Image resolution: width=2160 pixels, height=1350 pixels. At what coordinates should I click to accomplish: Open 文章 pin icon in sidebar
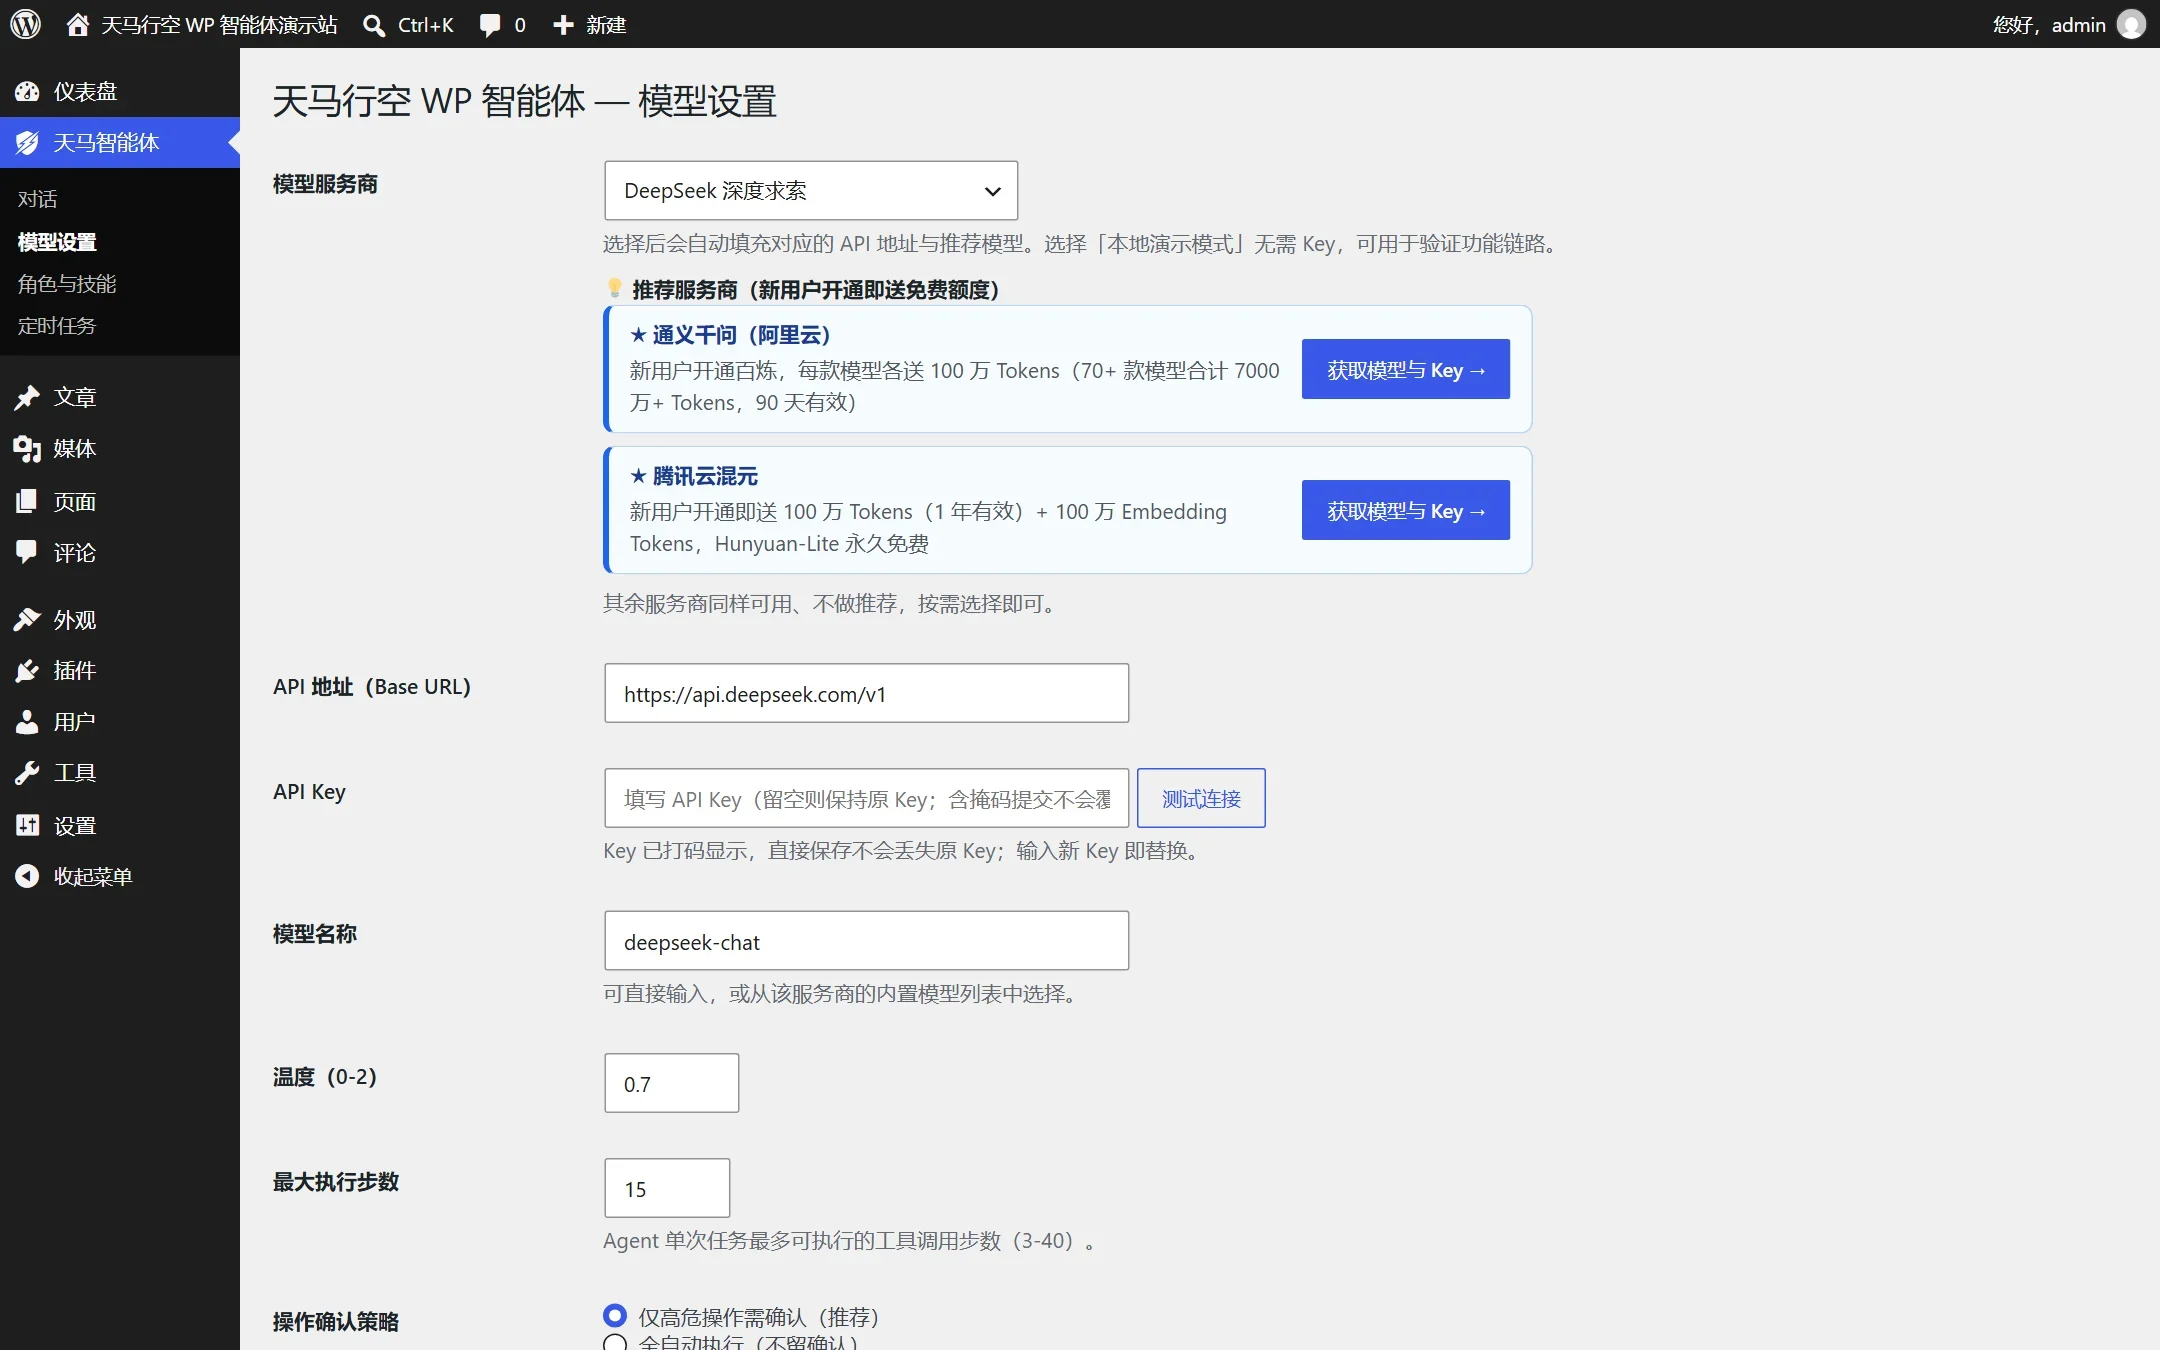coord(27,397)
